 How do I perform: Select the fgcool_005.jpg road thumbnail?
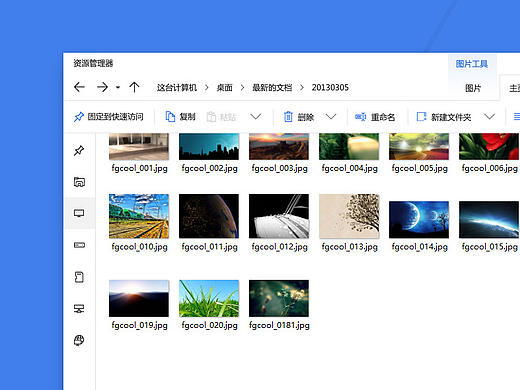(x=419, y=146)
